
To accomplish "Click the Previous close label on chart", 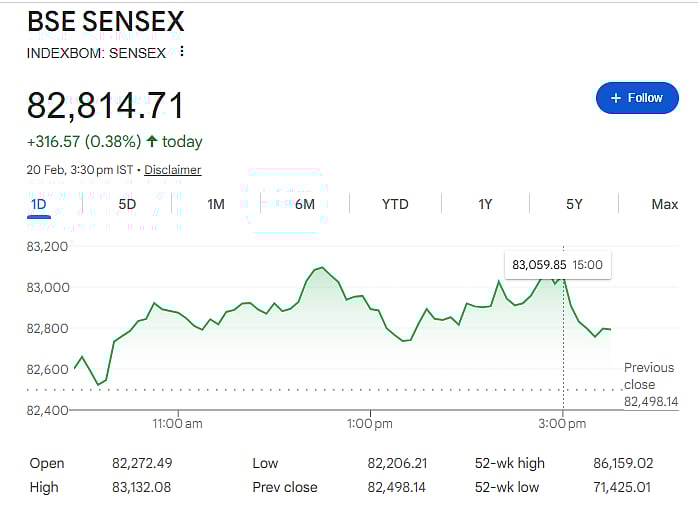I will 649,375.
